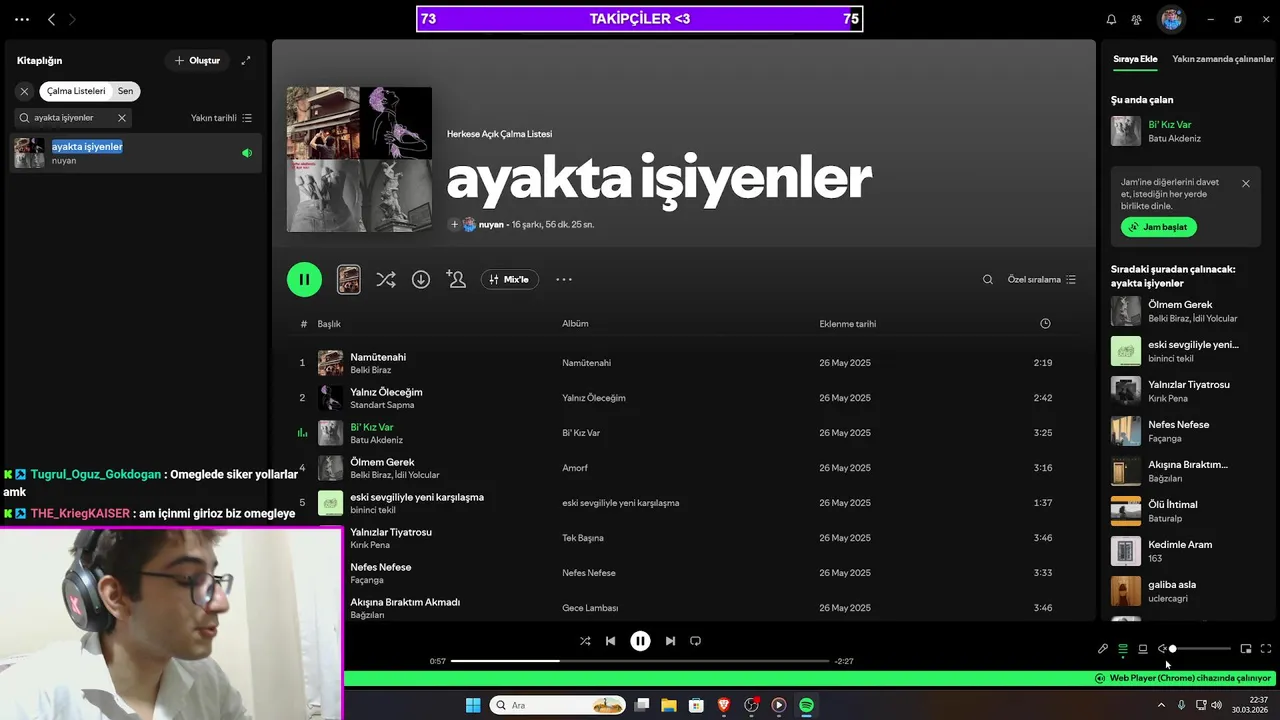The width and height of the screenshot is (1280, 720).
Task: Click the Oluştur create button
Action: point(198,60)
